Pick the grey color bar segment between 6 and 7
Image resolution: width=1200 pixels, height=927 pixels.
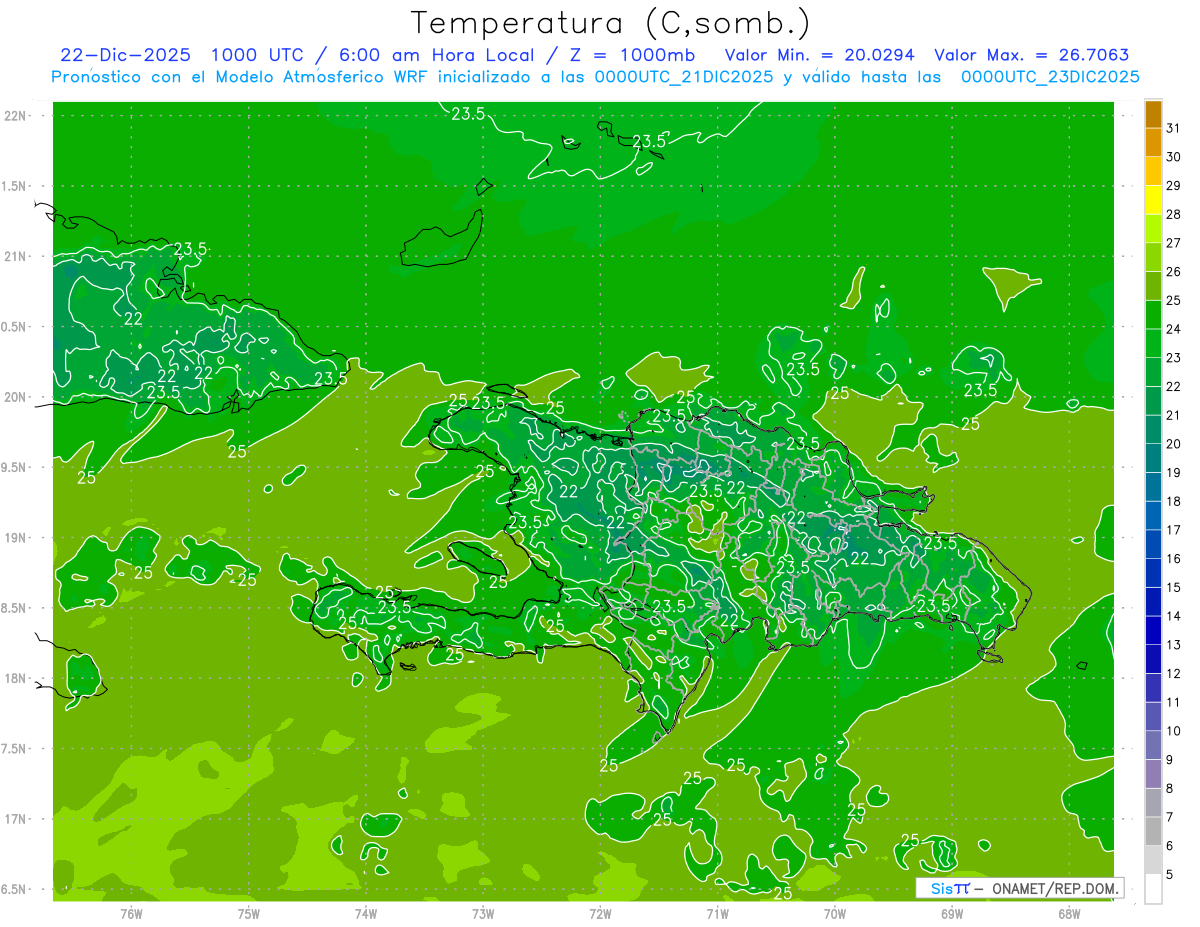1153,832
